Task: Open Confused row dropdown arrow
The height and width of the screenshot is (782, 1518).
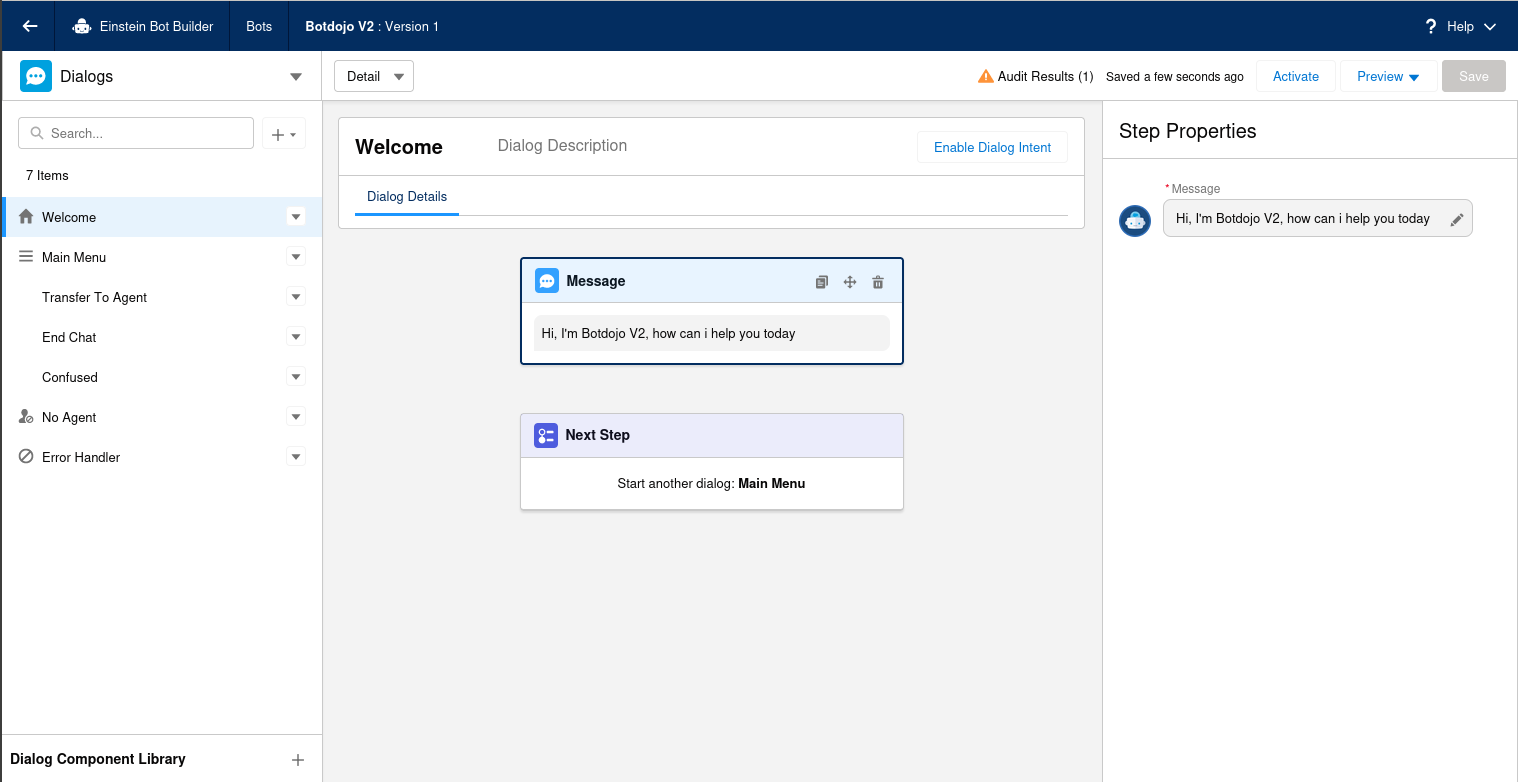Action: [x=295, y=377]
